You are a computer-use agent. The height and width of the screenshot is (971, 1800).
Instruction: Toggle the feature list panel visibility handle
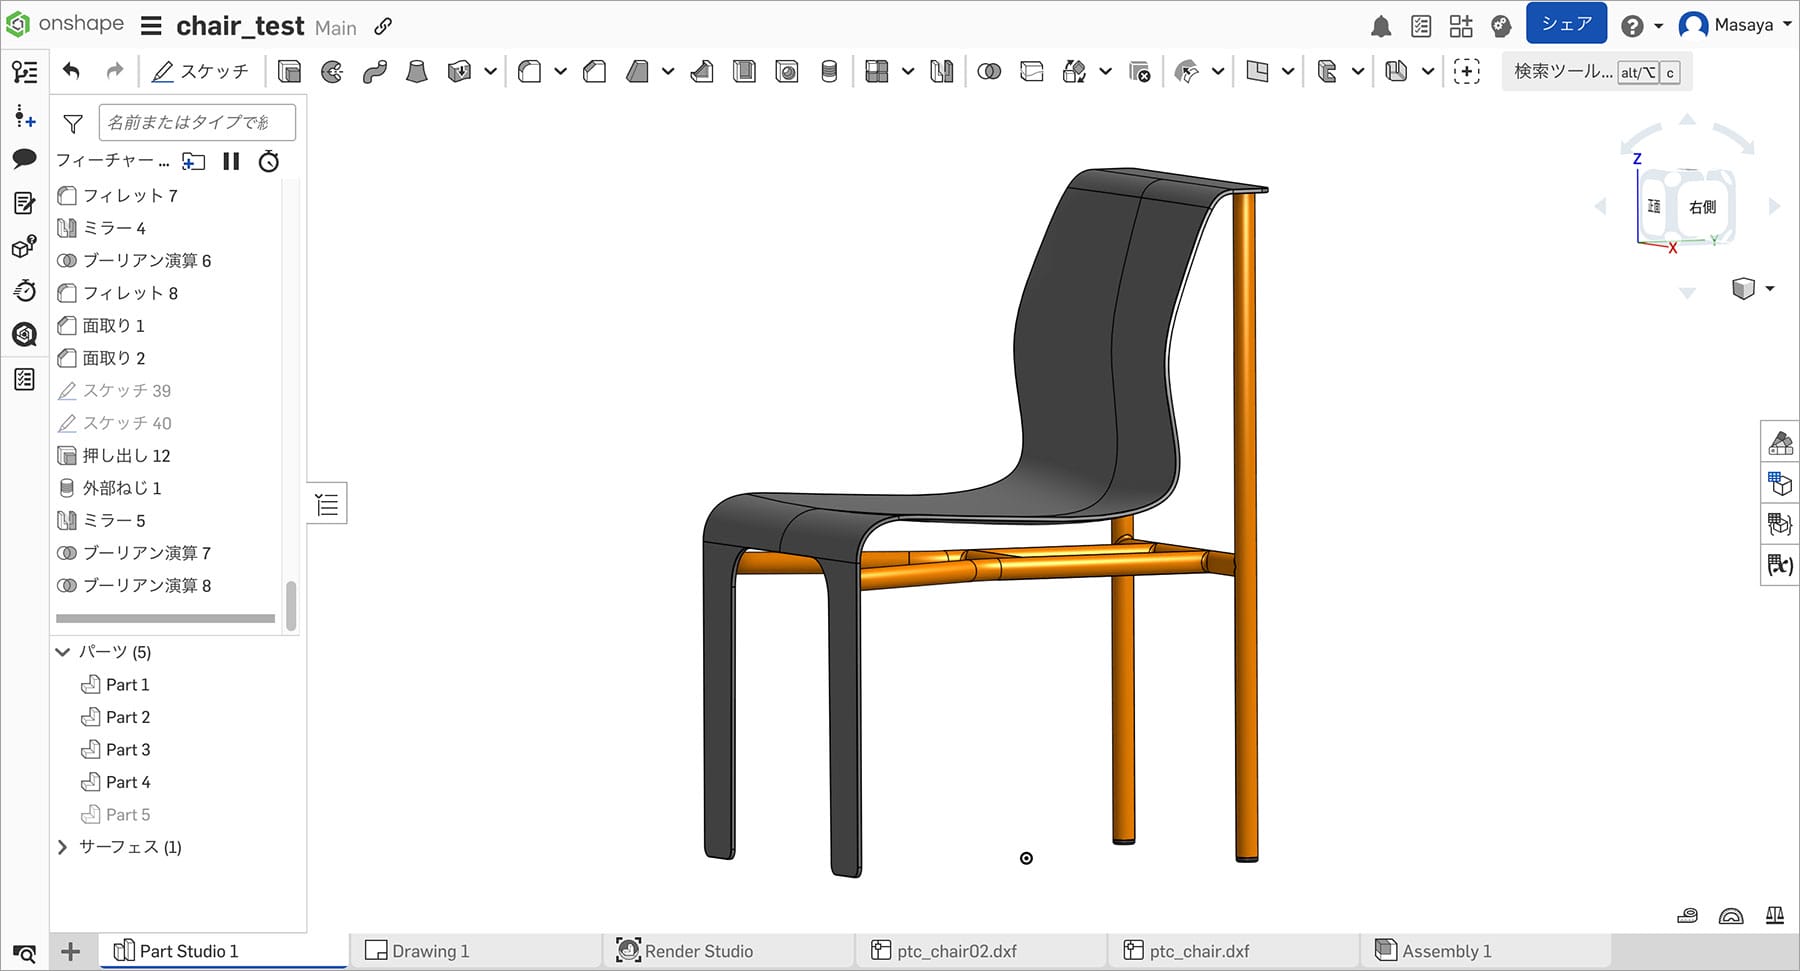327,504
